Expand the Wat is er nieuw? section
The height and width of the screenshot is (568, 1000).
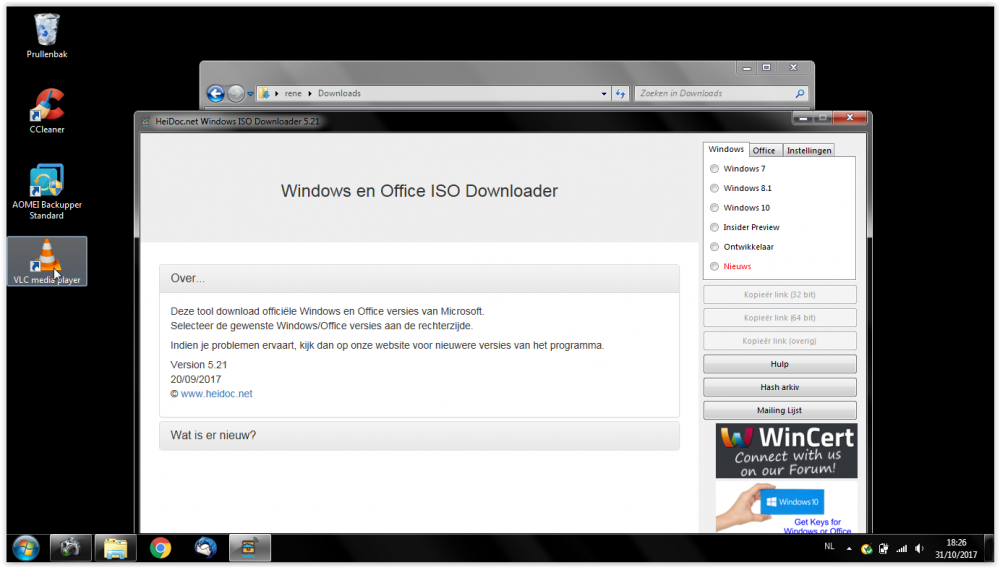pos(419,435)
